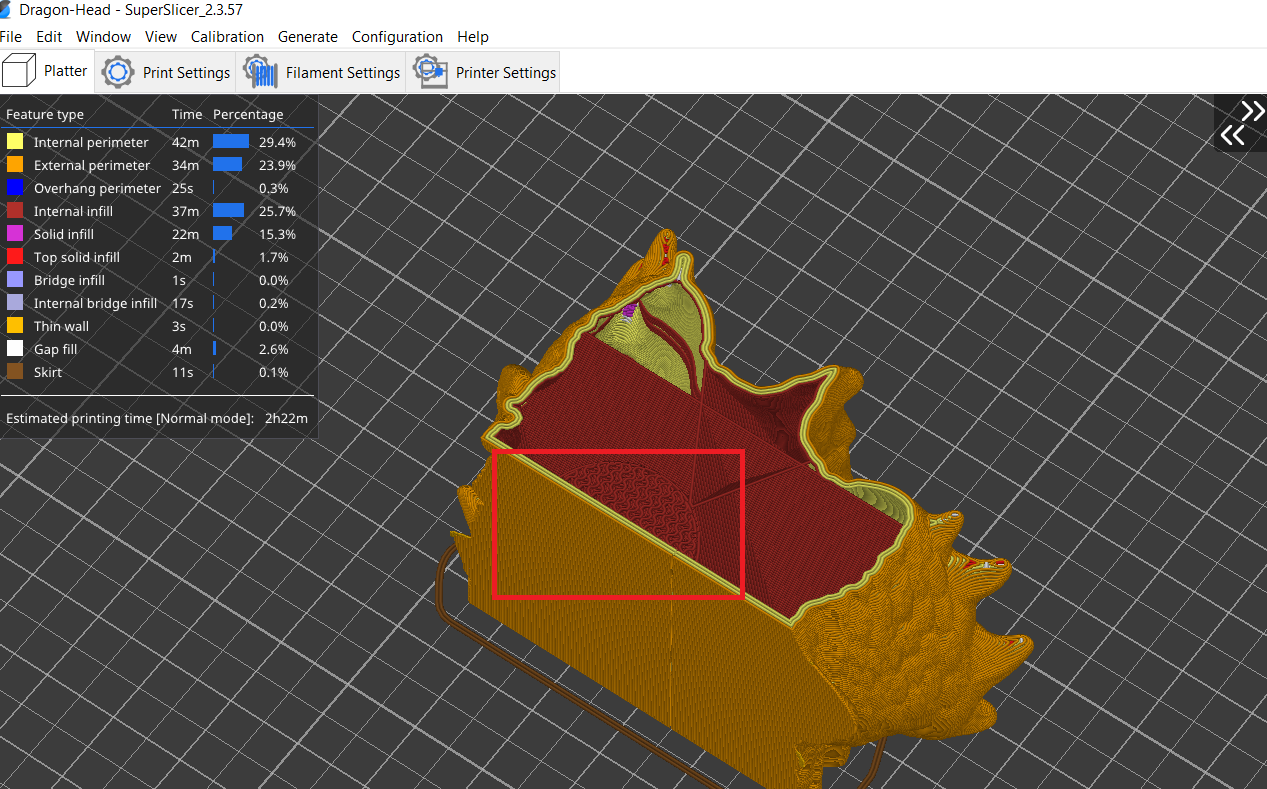Click the Top solid infill label

(77, 258)
